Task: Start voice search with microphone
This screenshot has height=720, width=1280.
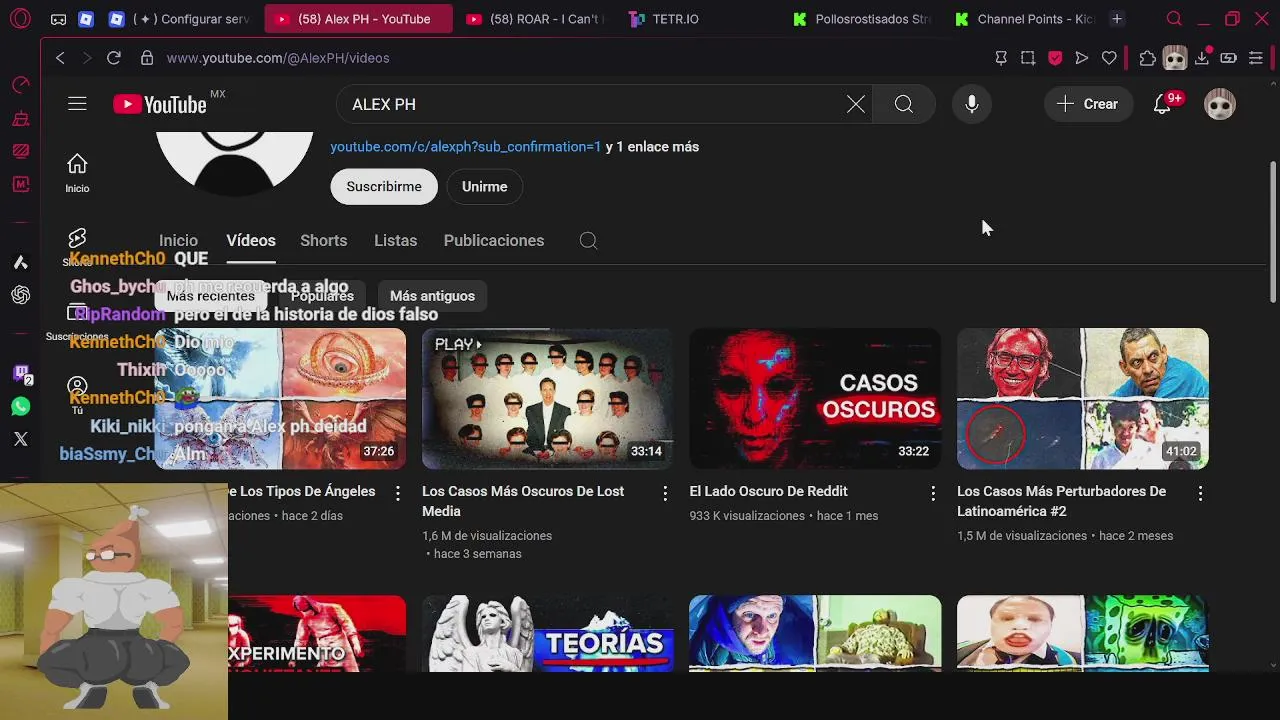Action: [x=971, y=104]
